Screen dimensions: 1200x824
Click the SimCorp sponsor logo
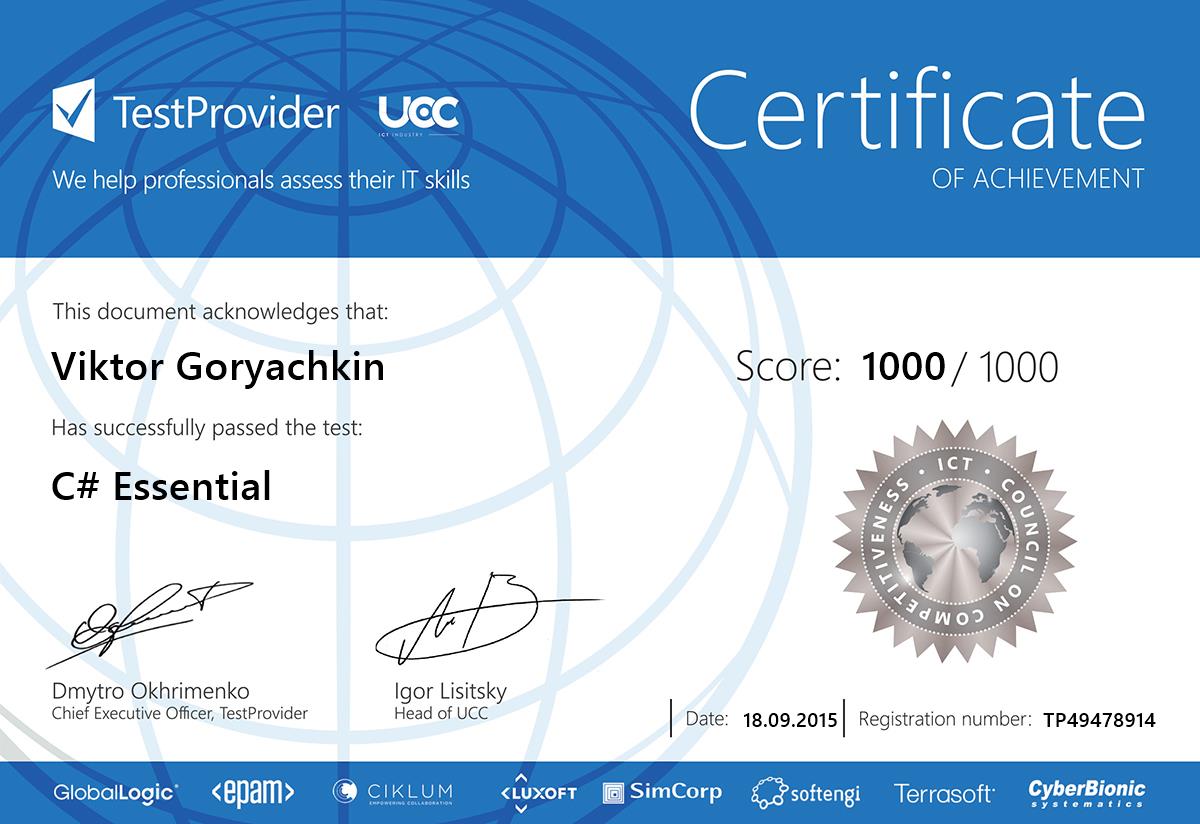pos(662,793)
